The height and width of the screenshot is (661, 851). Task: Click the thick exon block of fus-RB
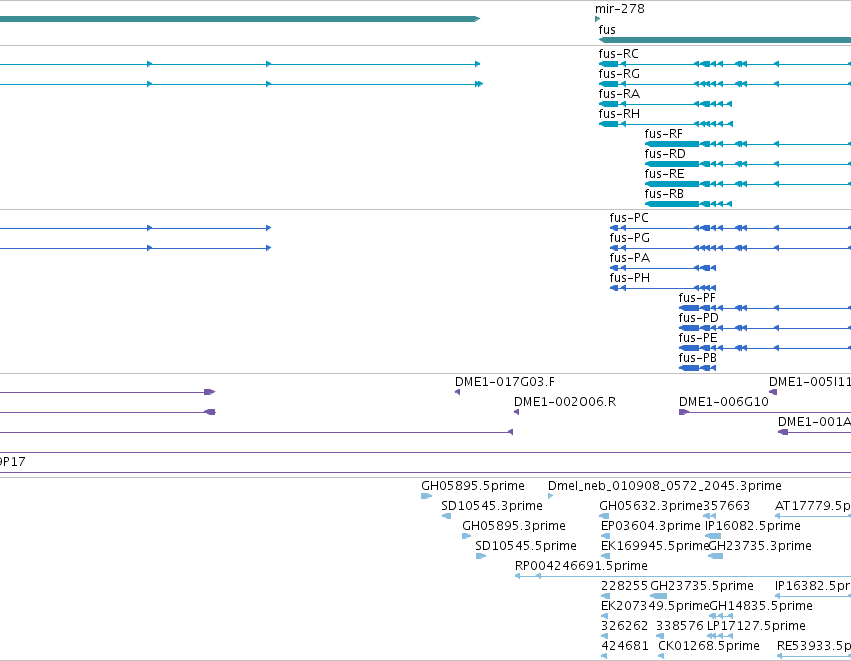[672, 204]
